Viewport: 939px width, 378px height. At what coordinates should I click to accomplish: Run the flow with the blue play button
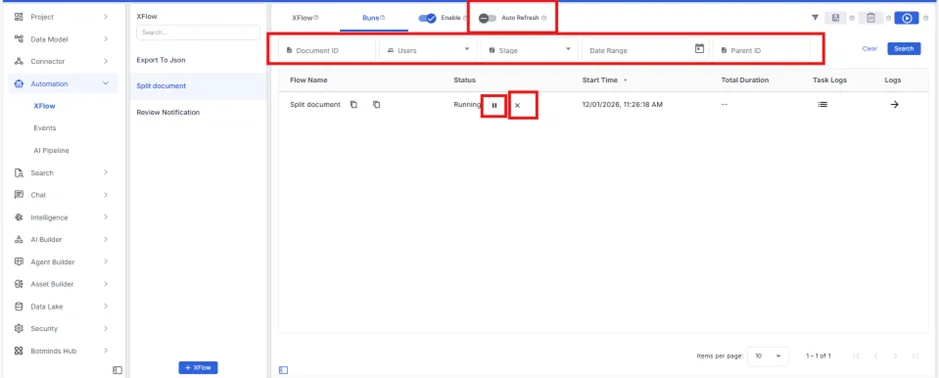click(x=907, y=18)
